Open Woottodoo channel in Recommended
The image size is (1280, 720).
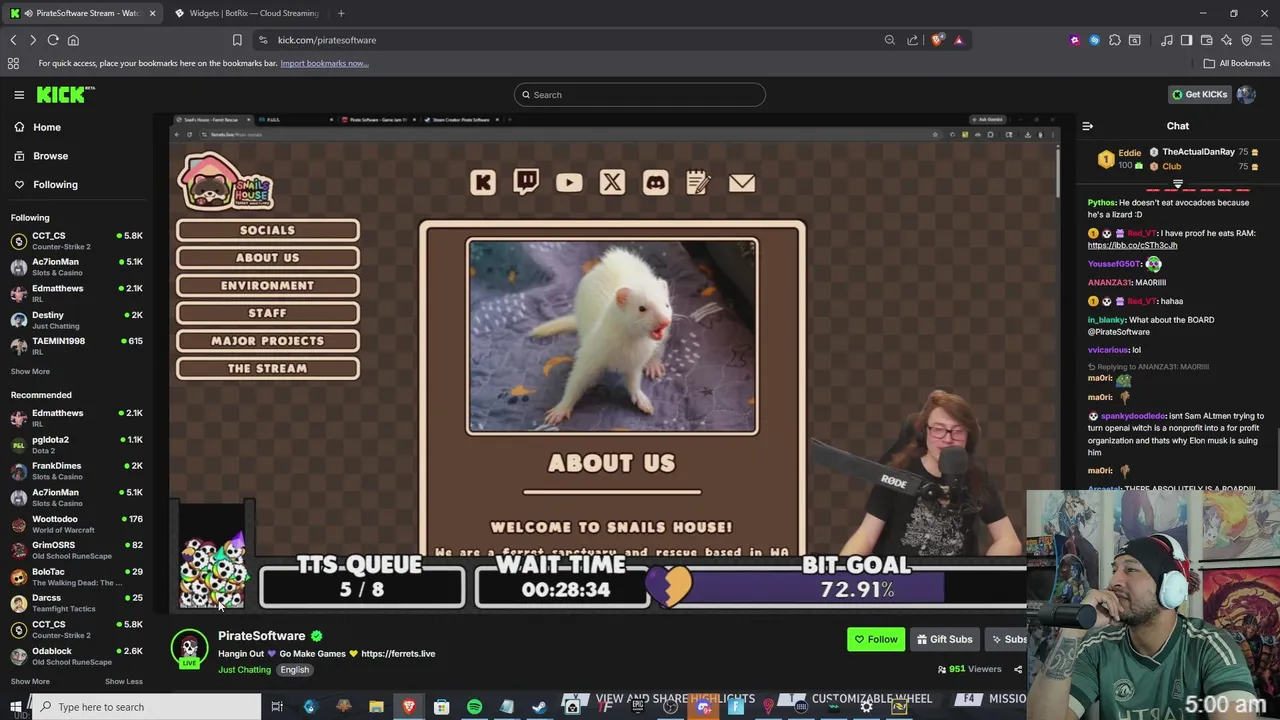pyautogui.click(x=76, y=524)
